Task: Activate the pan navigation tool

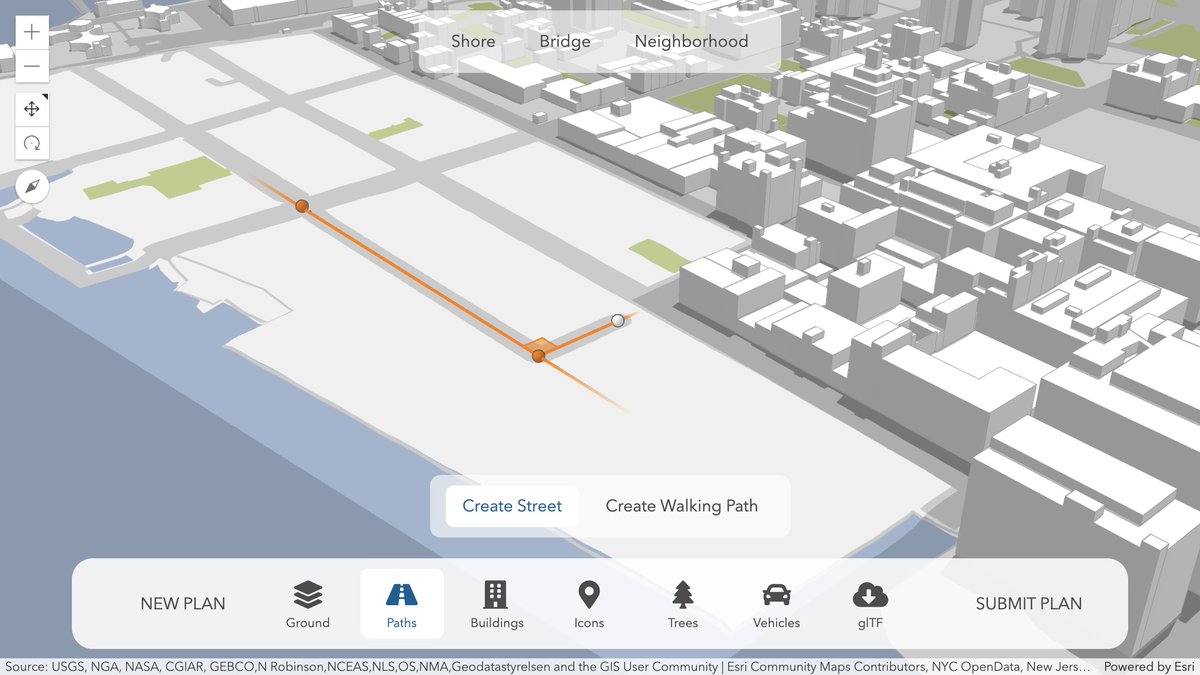Action: (32, 109)
